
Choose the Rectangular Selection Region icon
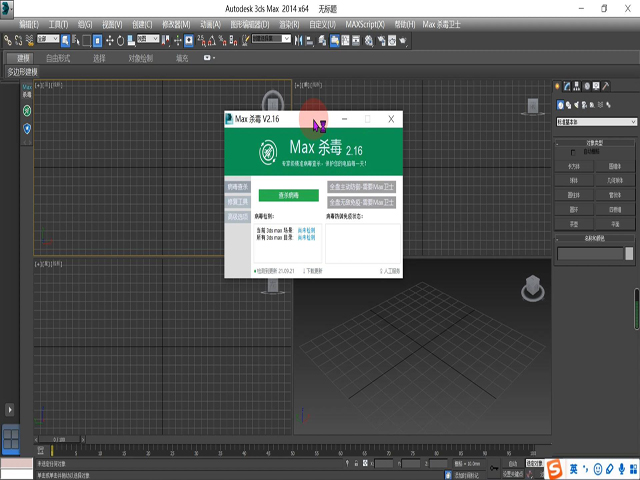(87, 40)
